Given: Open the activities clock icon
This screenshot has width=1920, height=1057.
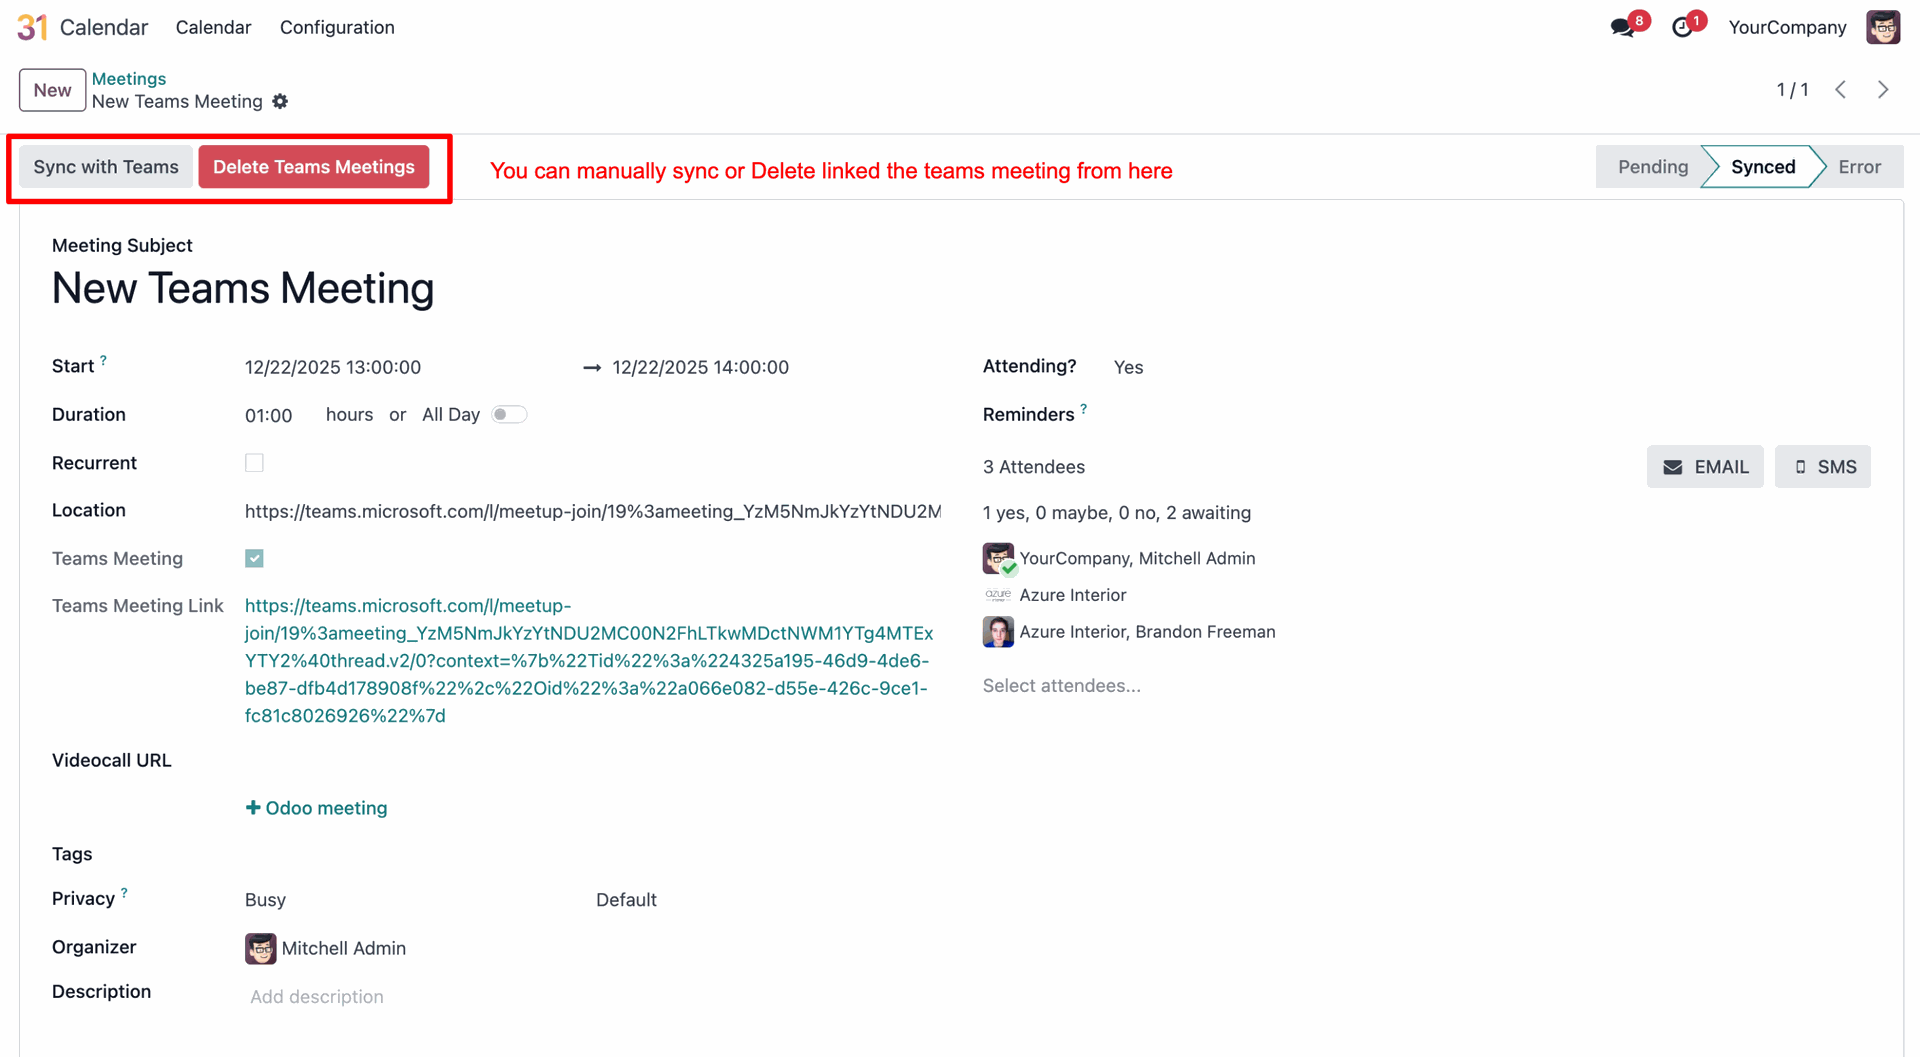Looking at the screenshot, I should 1682,27.
